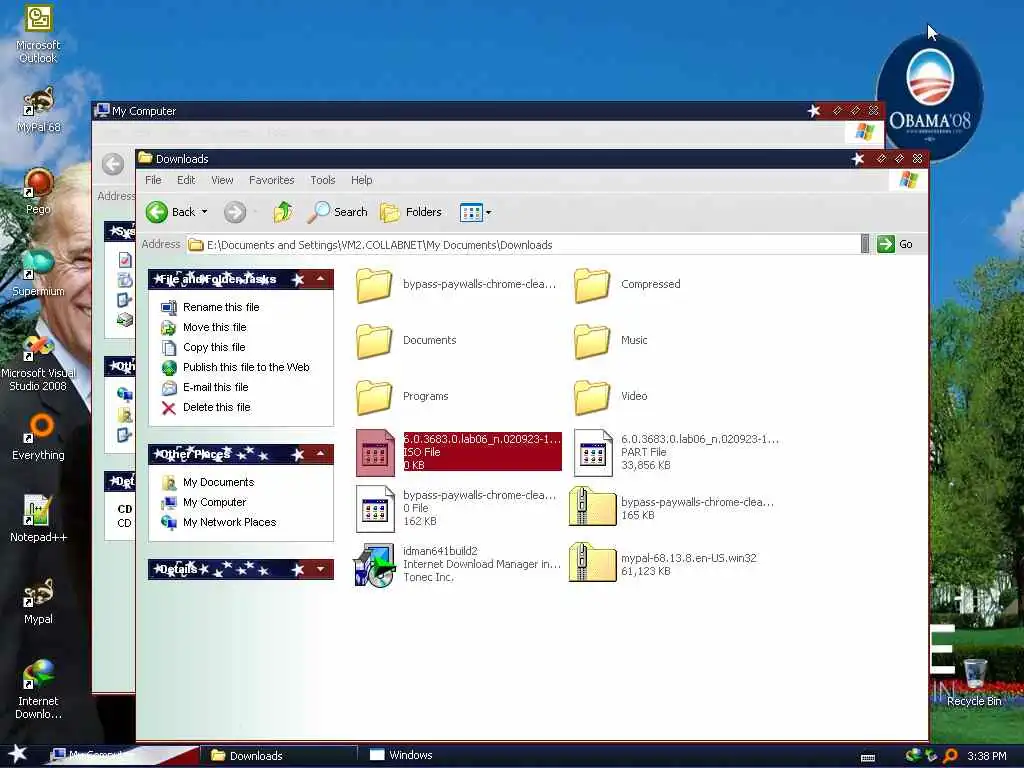Click Internet Download Manager desktop icon
Image resolution: width=1024 pixels, height=768 pixels.
[38, 689]
